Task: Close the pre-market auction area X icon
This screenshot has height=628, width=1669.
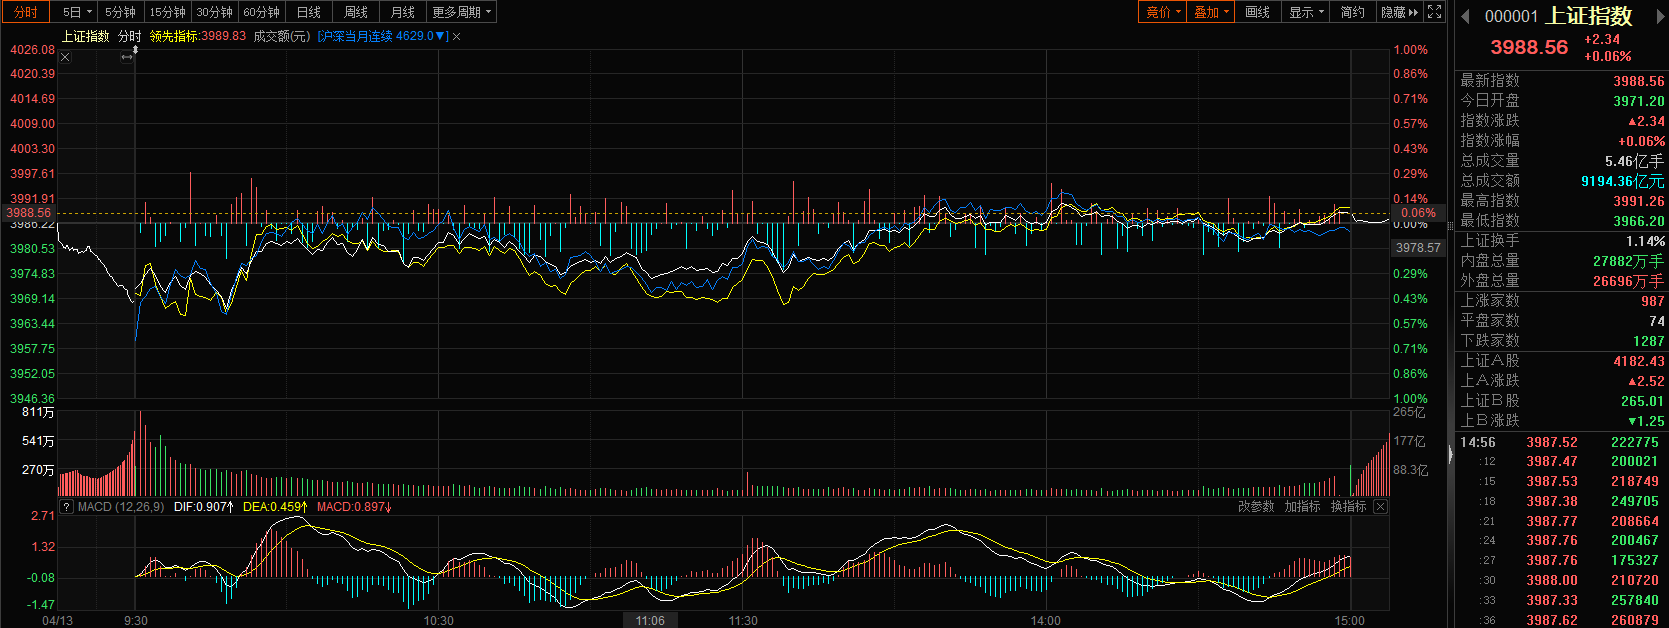Action: 65,57
